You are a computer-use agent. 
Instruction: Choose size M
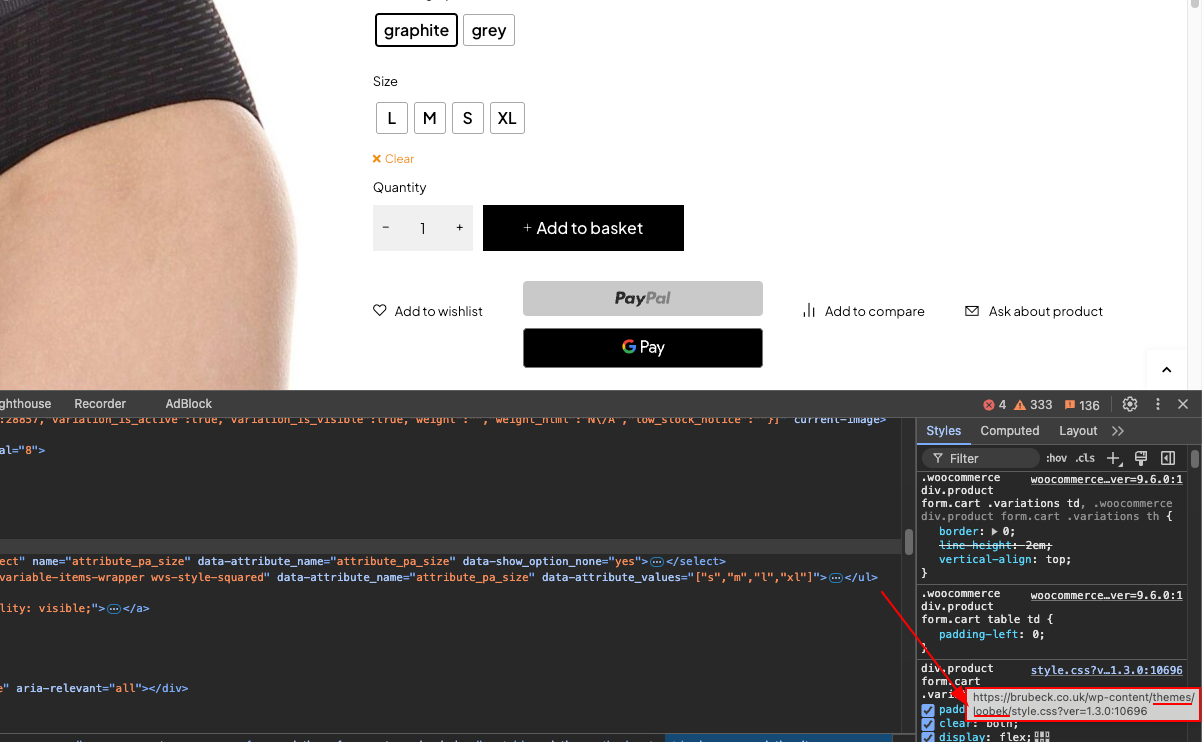click(x=430, y=118)
